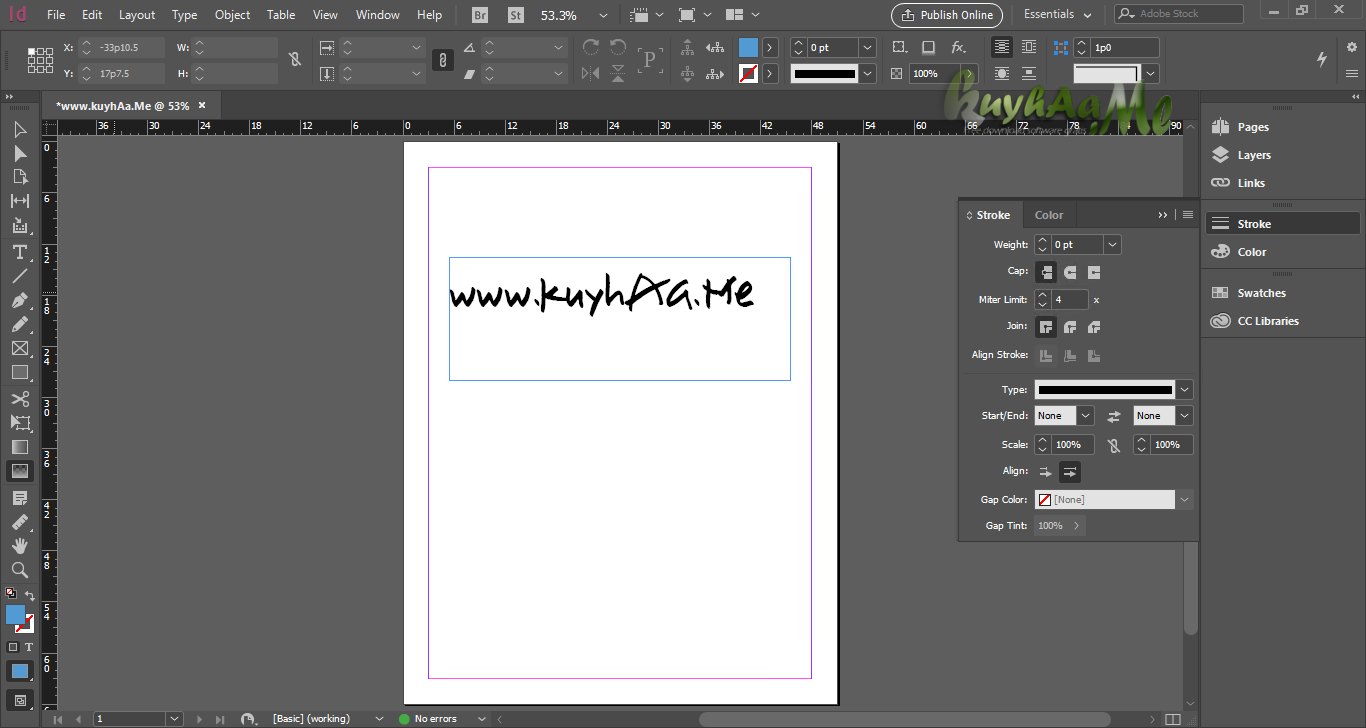Click the Publish Online button
This screenshot has width=1366, height=728.
coord(947,15)
